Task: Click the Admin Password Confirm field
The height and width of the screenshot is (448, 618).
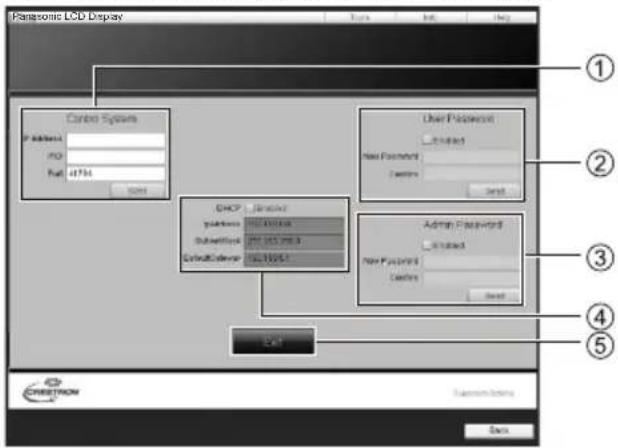Action: pyautogui.click(x=472, y=278)
